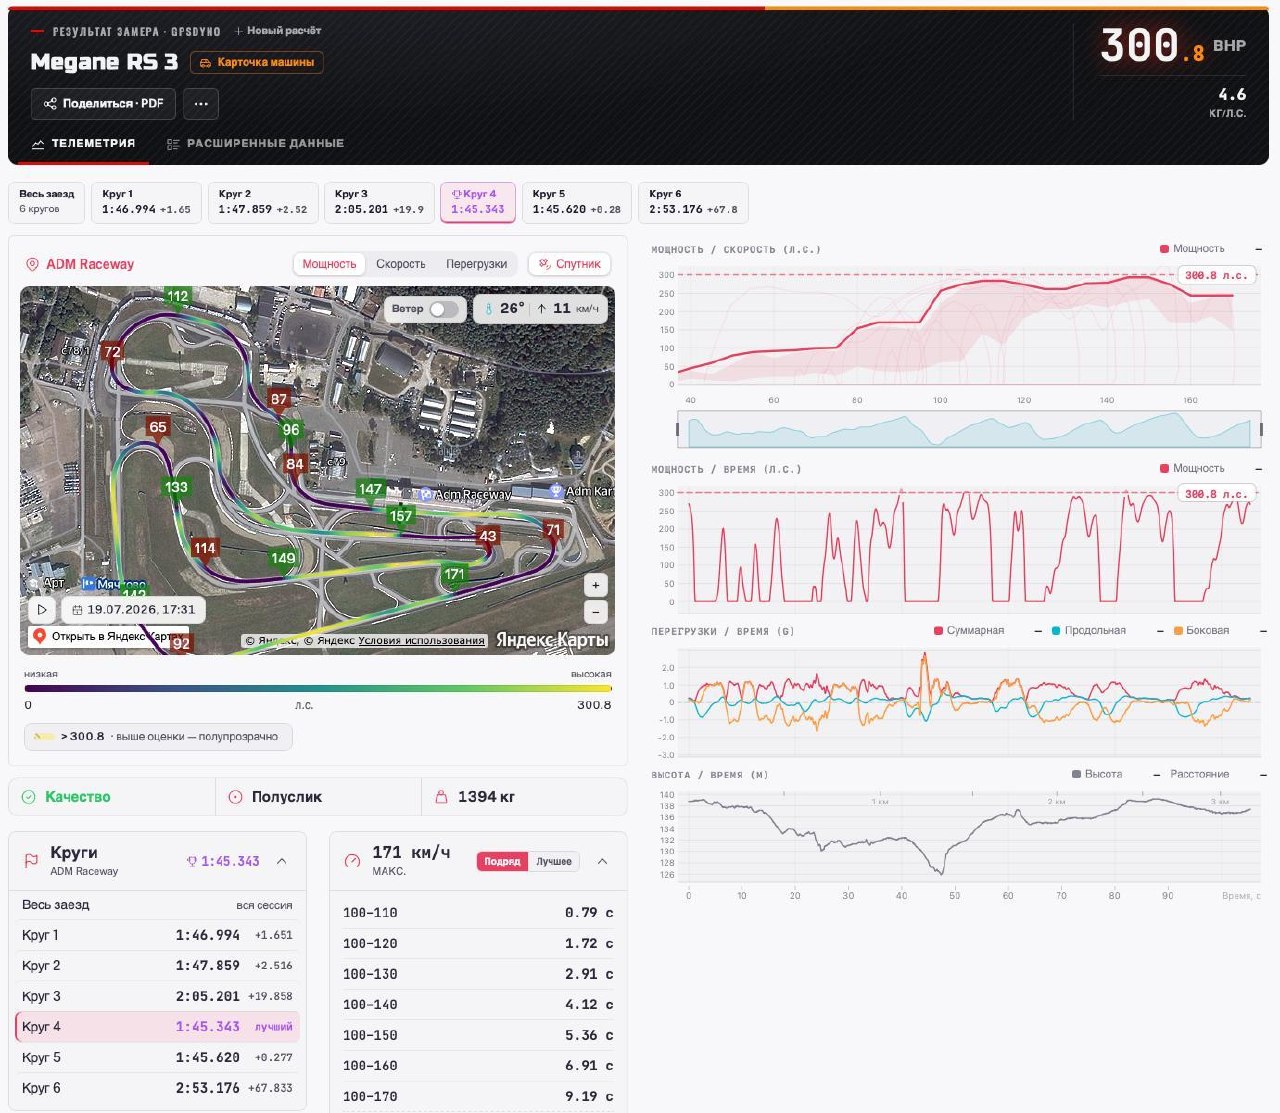Open the Расширенные данные tab
Screen dimensions: 1280x1113
point(255,144)
